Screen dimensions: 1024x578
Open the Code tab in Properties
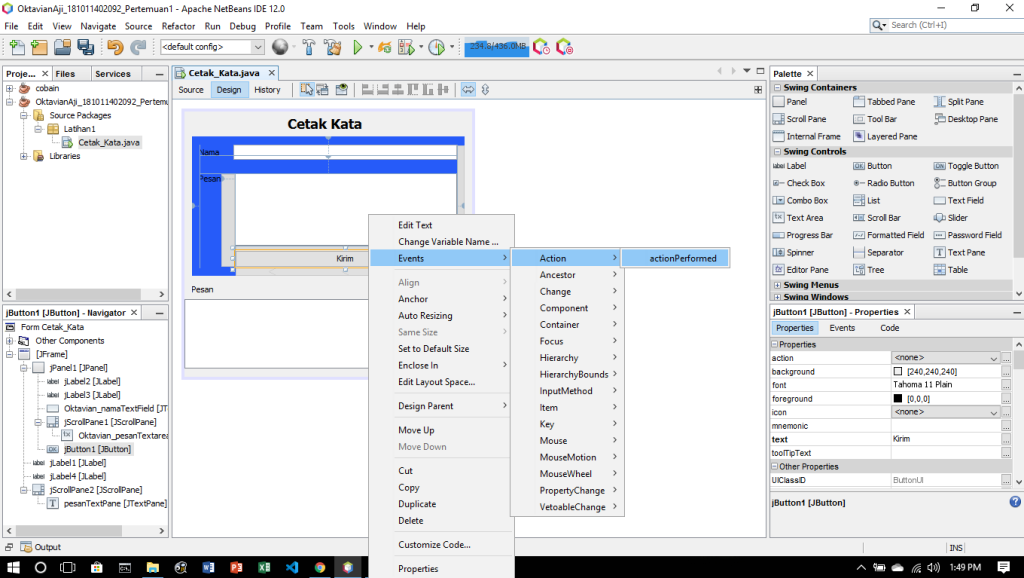point(889,328)
